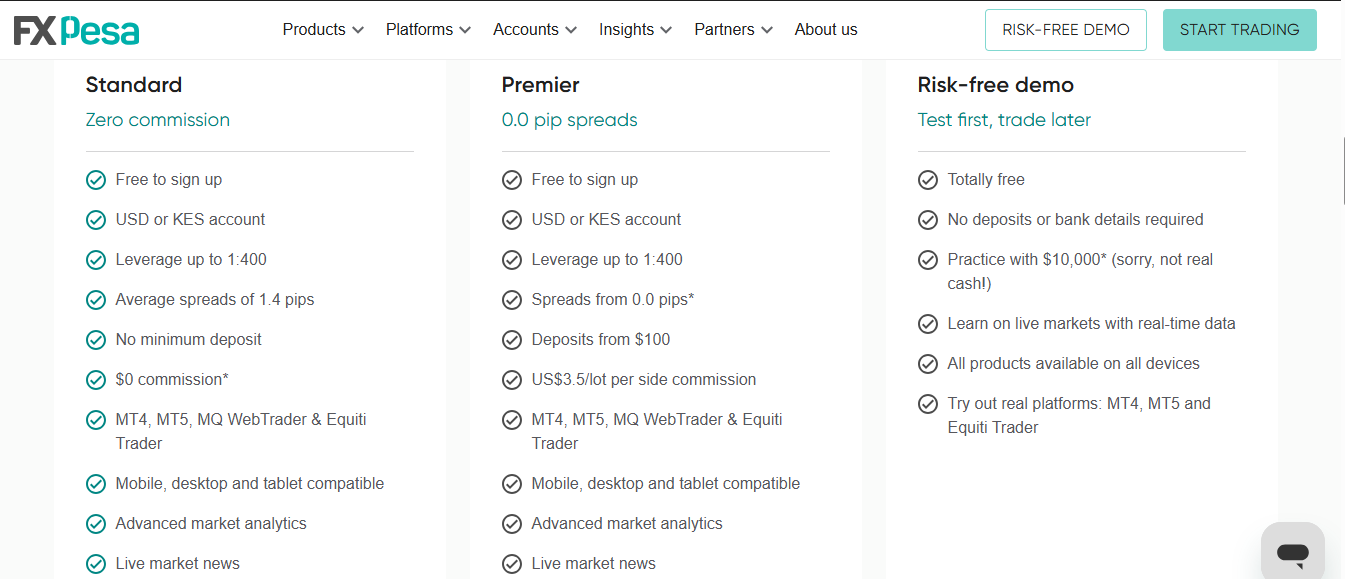Click the '0.0 pip spreads' subtitle
Viewport: 1345px width, 579px height.
(570, 120)
